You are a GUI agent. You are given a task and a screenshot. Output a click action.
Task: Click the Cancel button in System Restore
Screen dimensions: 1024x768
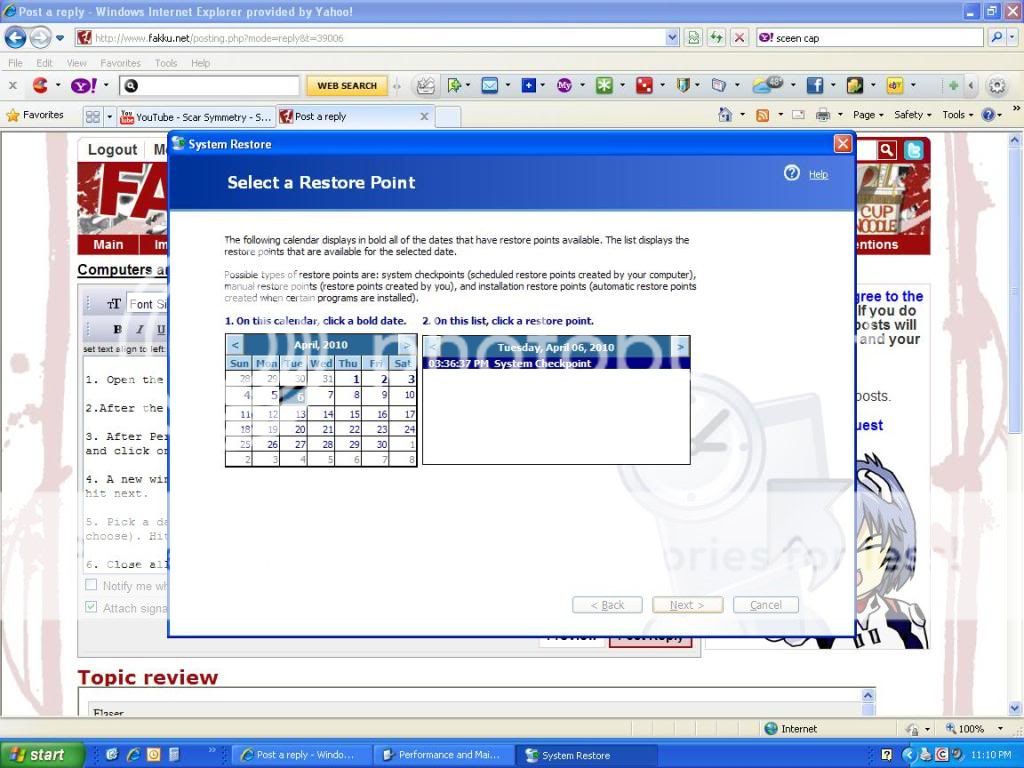(765, 605)
